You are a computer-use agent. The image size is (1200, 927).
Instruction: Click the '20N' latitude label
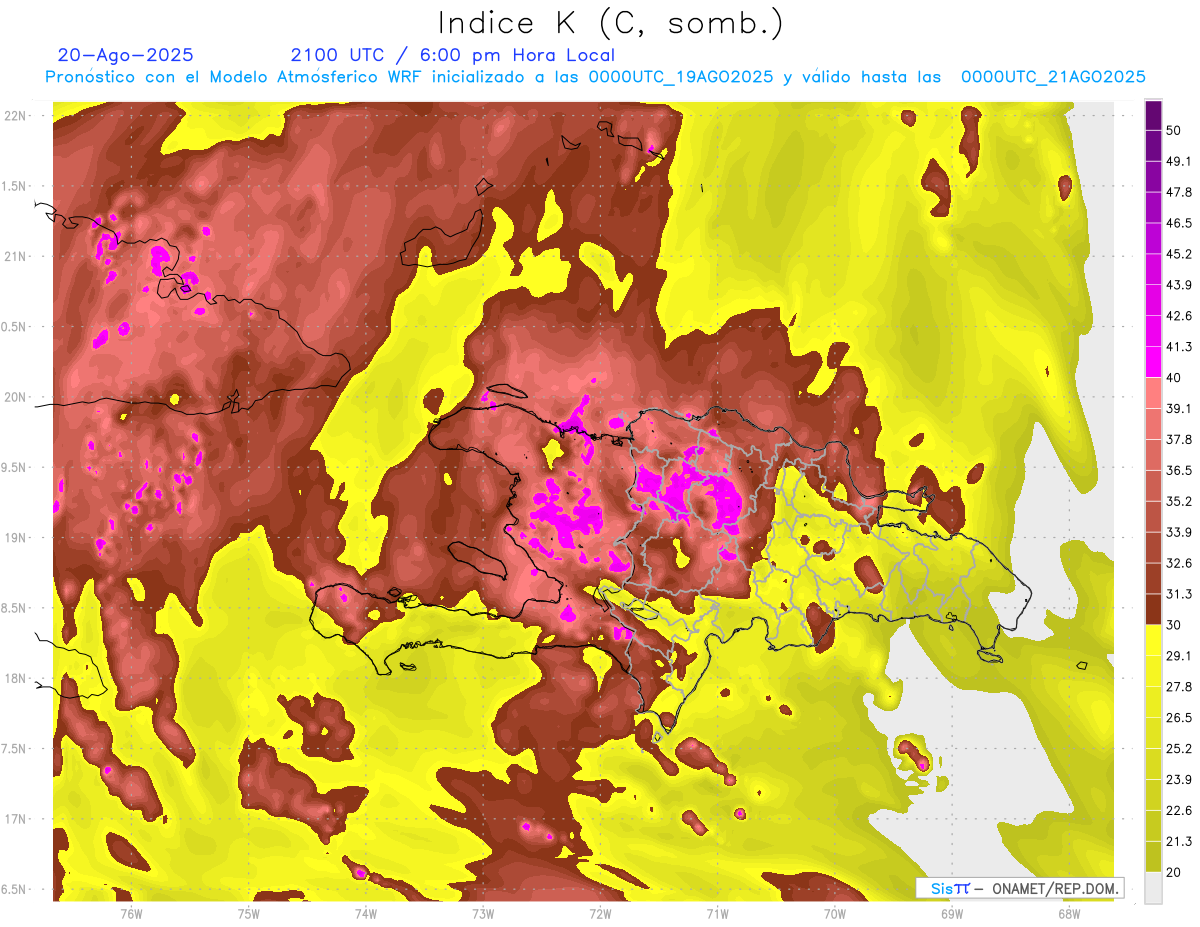click(17, 397)
